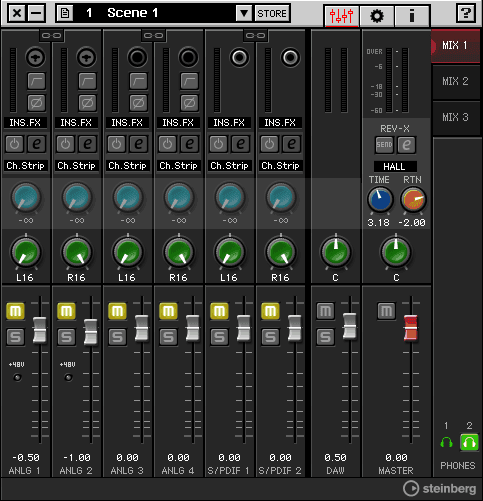Toggle stereo link for S/PDIF 1 and 2
483x501 pixels.
pyautogui.click(x=255, y=35)
